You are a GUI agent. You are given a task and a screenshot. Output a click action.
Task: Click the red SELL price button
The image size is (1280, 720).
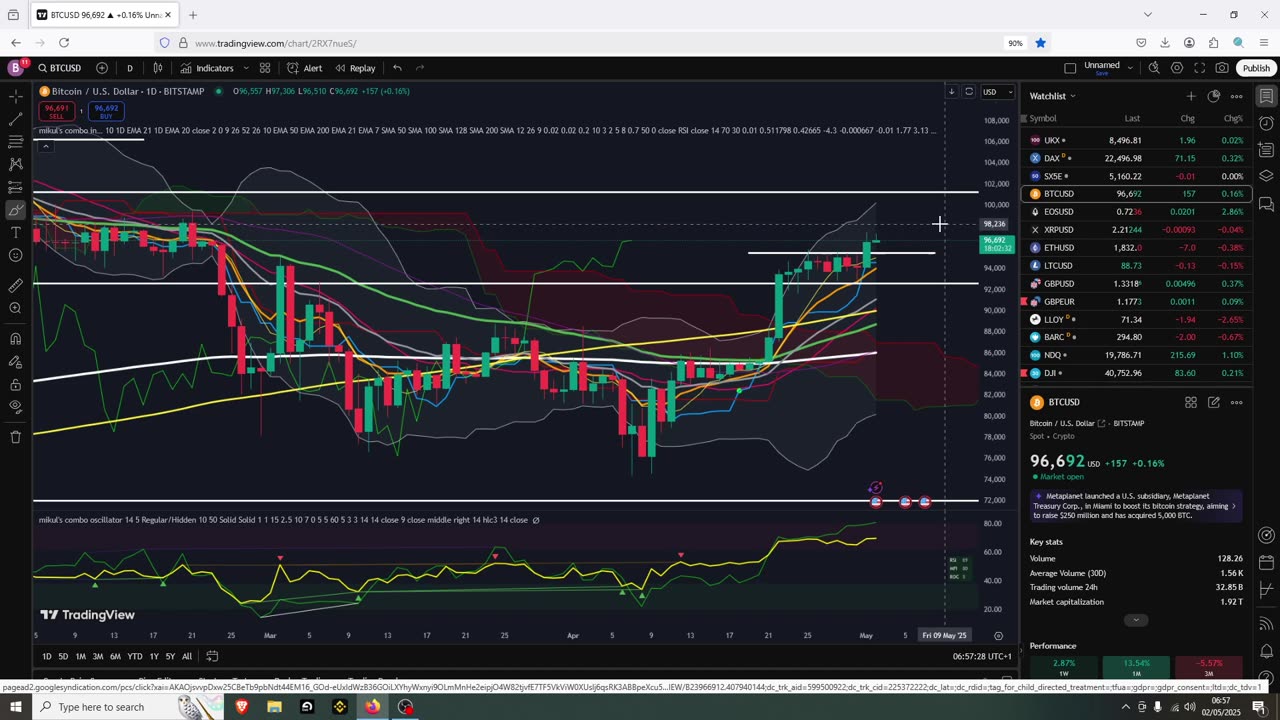(x=56, y=111)
